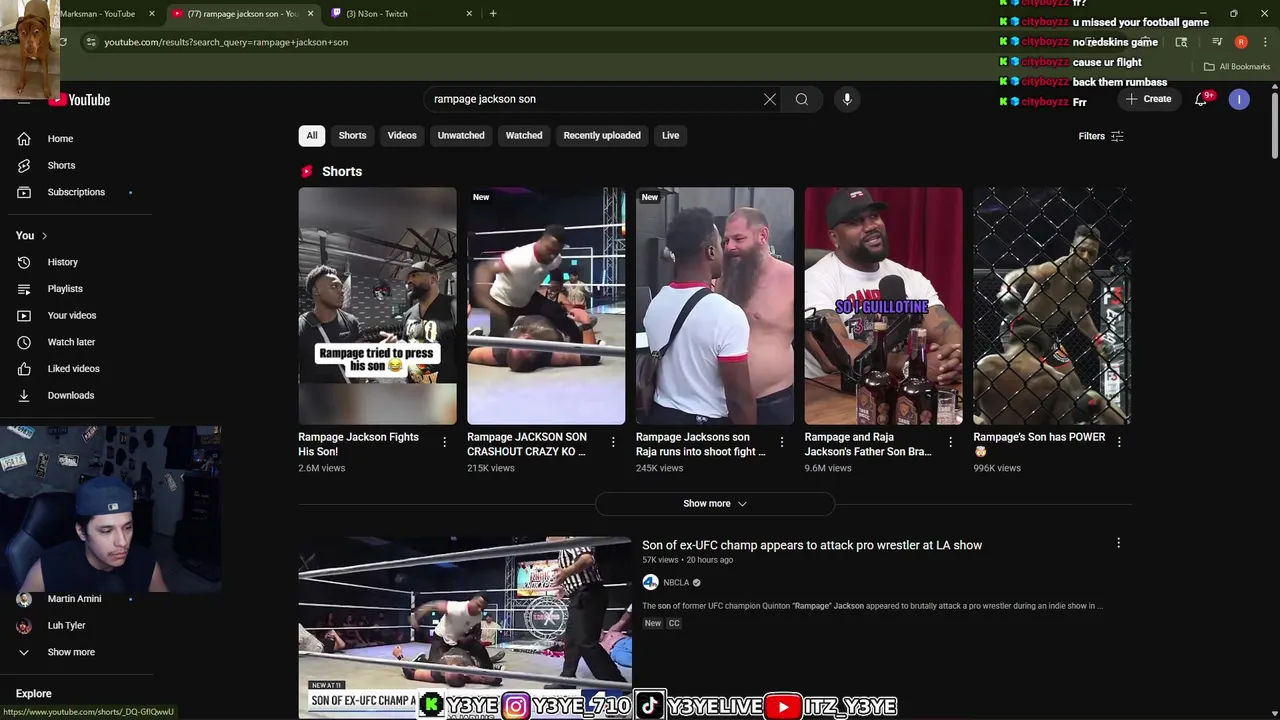1280x720 pixels.
Task: Open 'Son of ex-UFC champ appears to attack' title
Action: [x=812, y=545]
